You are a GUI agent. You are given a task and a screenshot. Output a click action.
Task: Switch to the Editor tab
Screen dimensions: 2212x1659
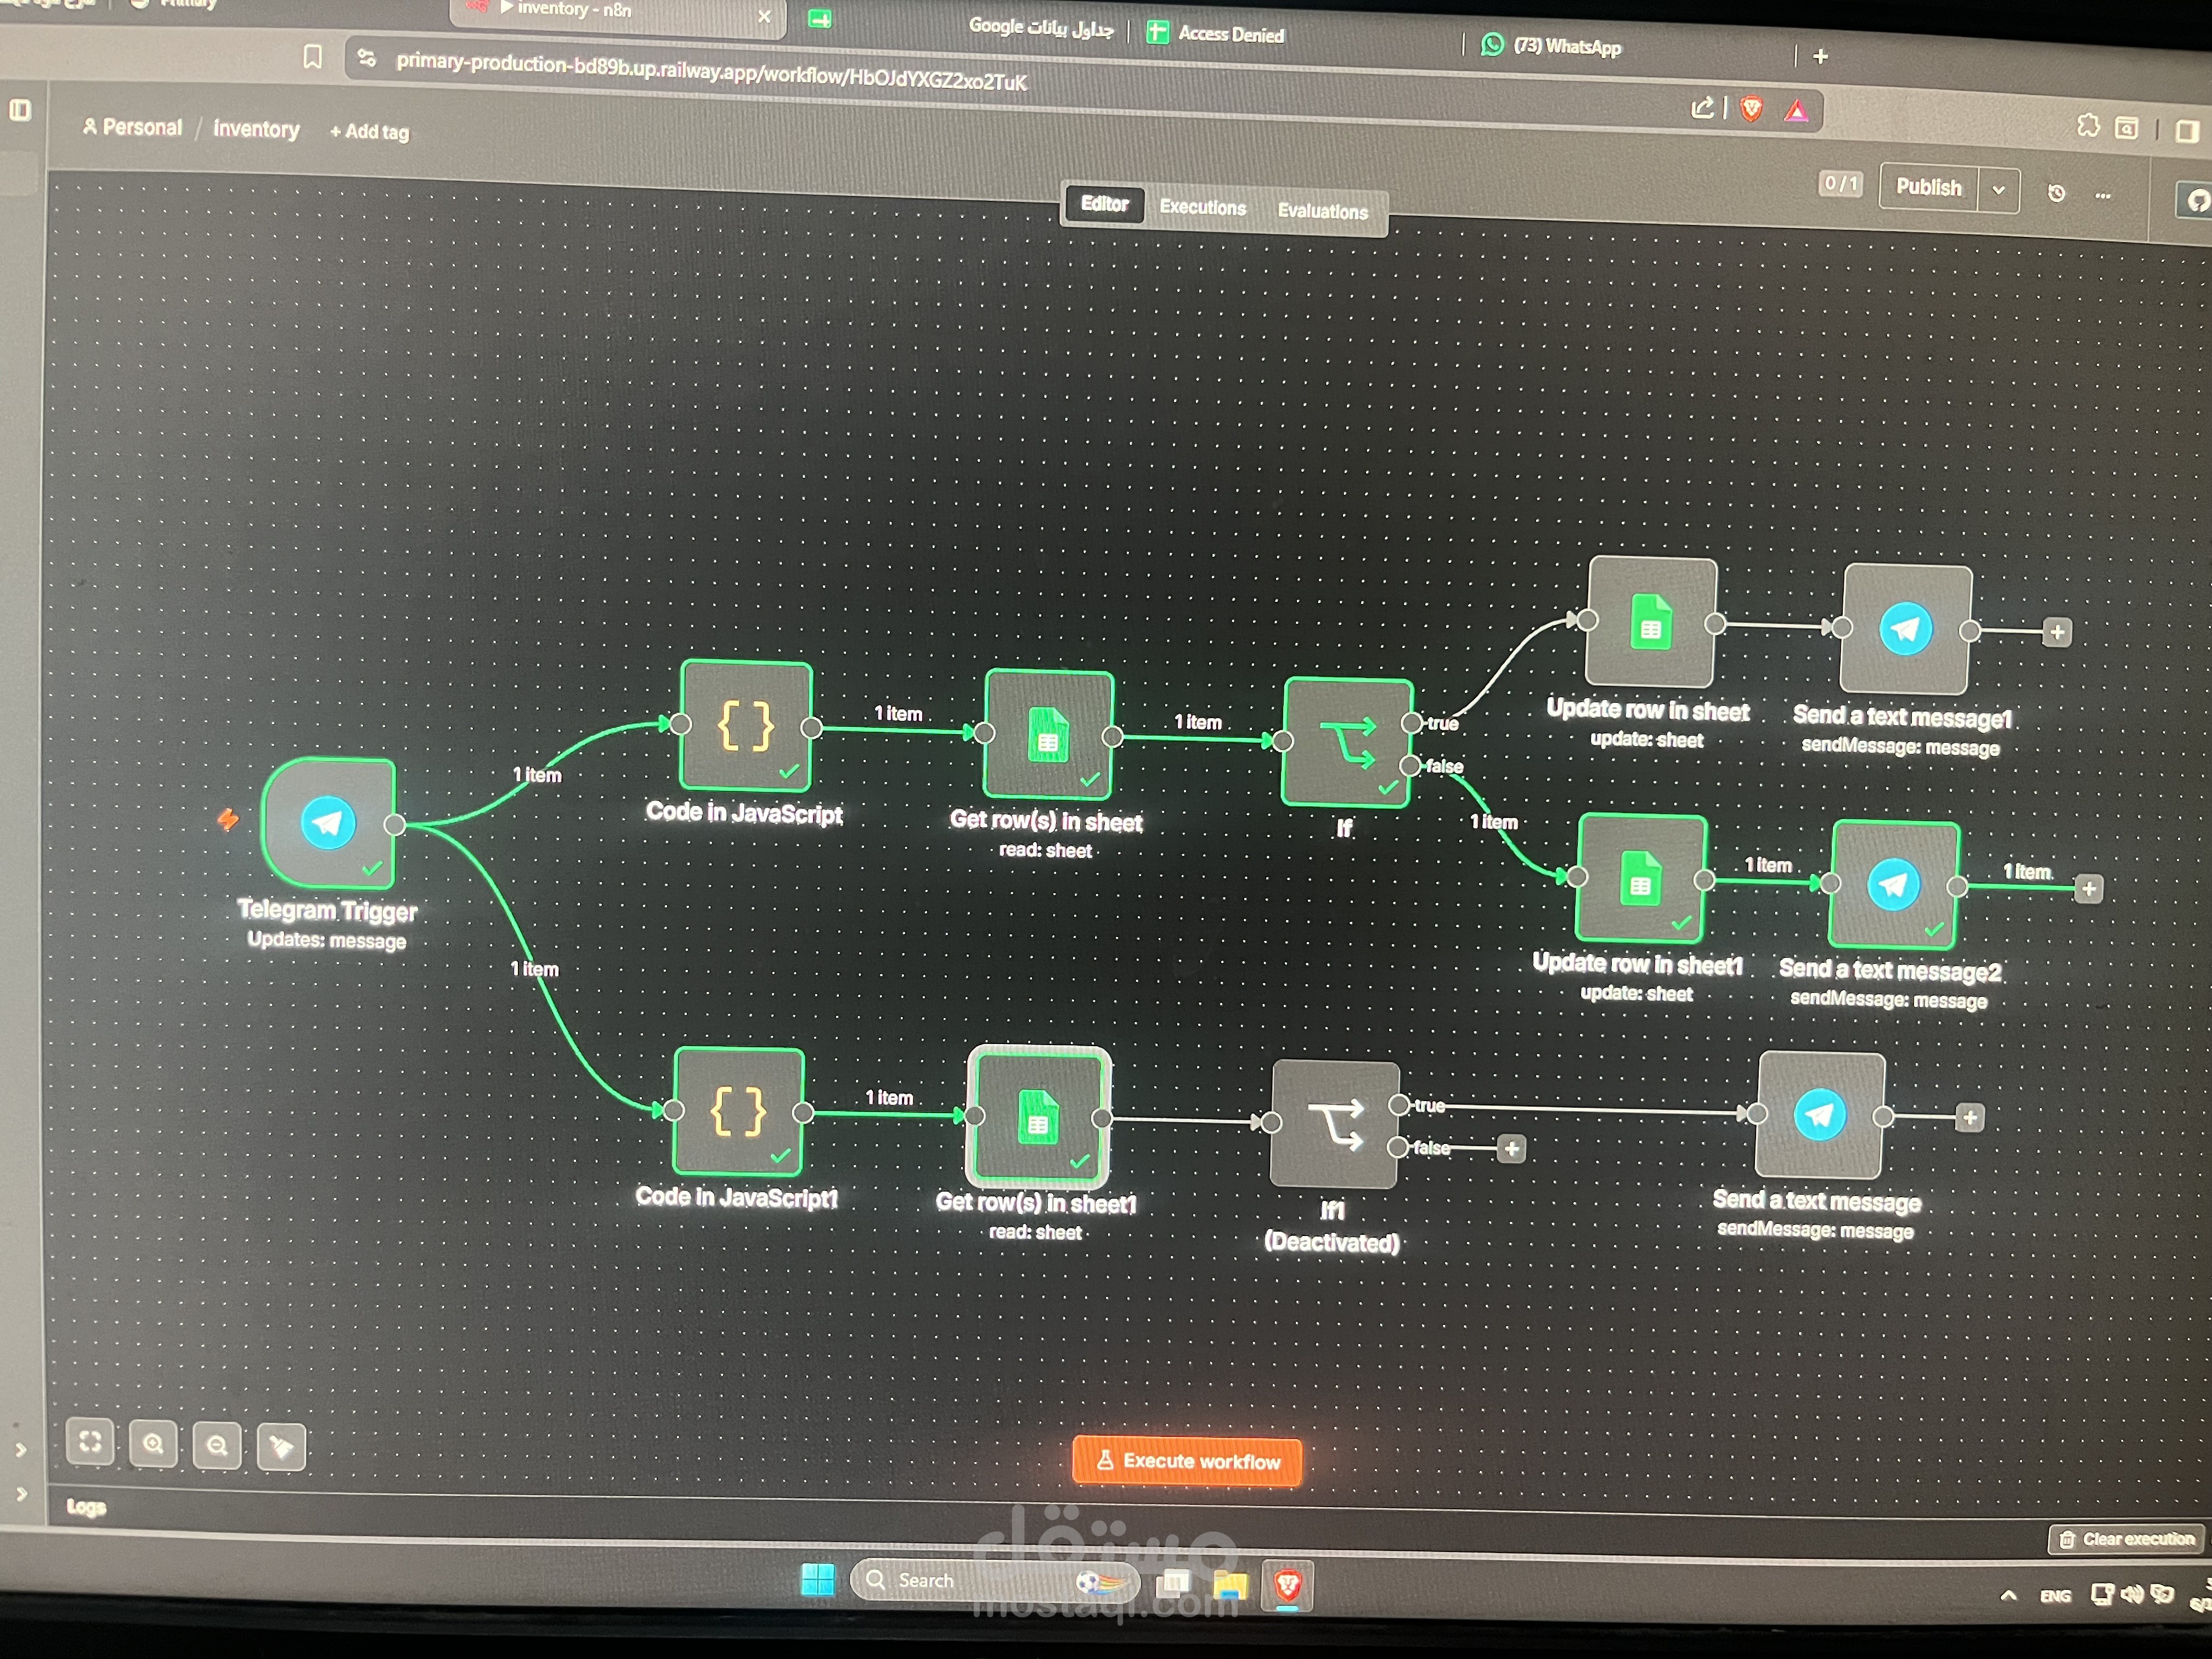tap(1104, 204)
